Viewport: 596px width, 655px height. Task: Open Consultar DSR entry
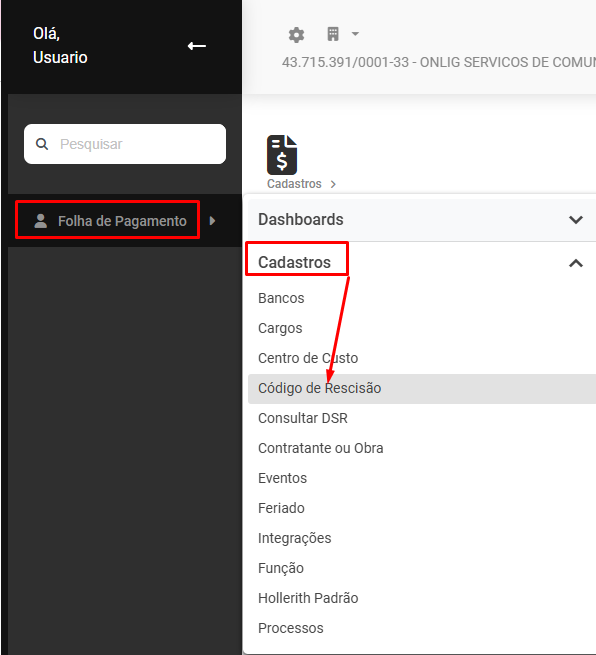303,418
